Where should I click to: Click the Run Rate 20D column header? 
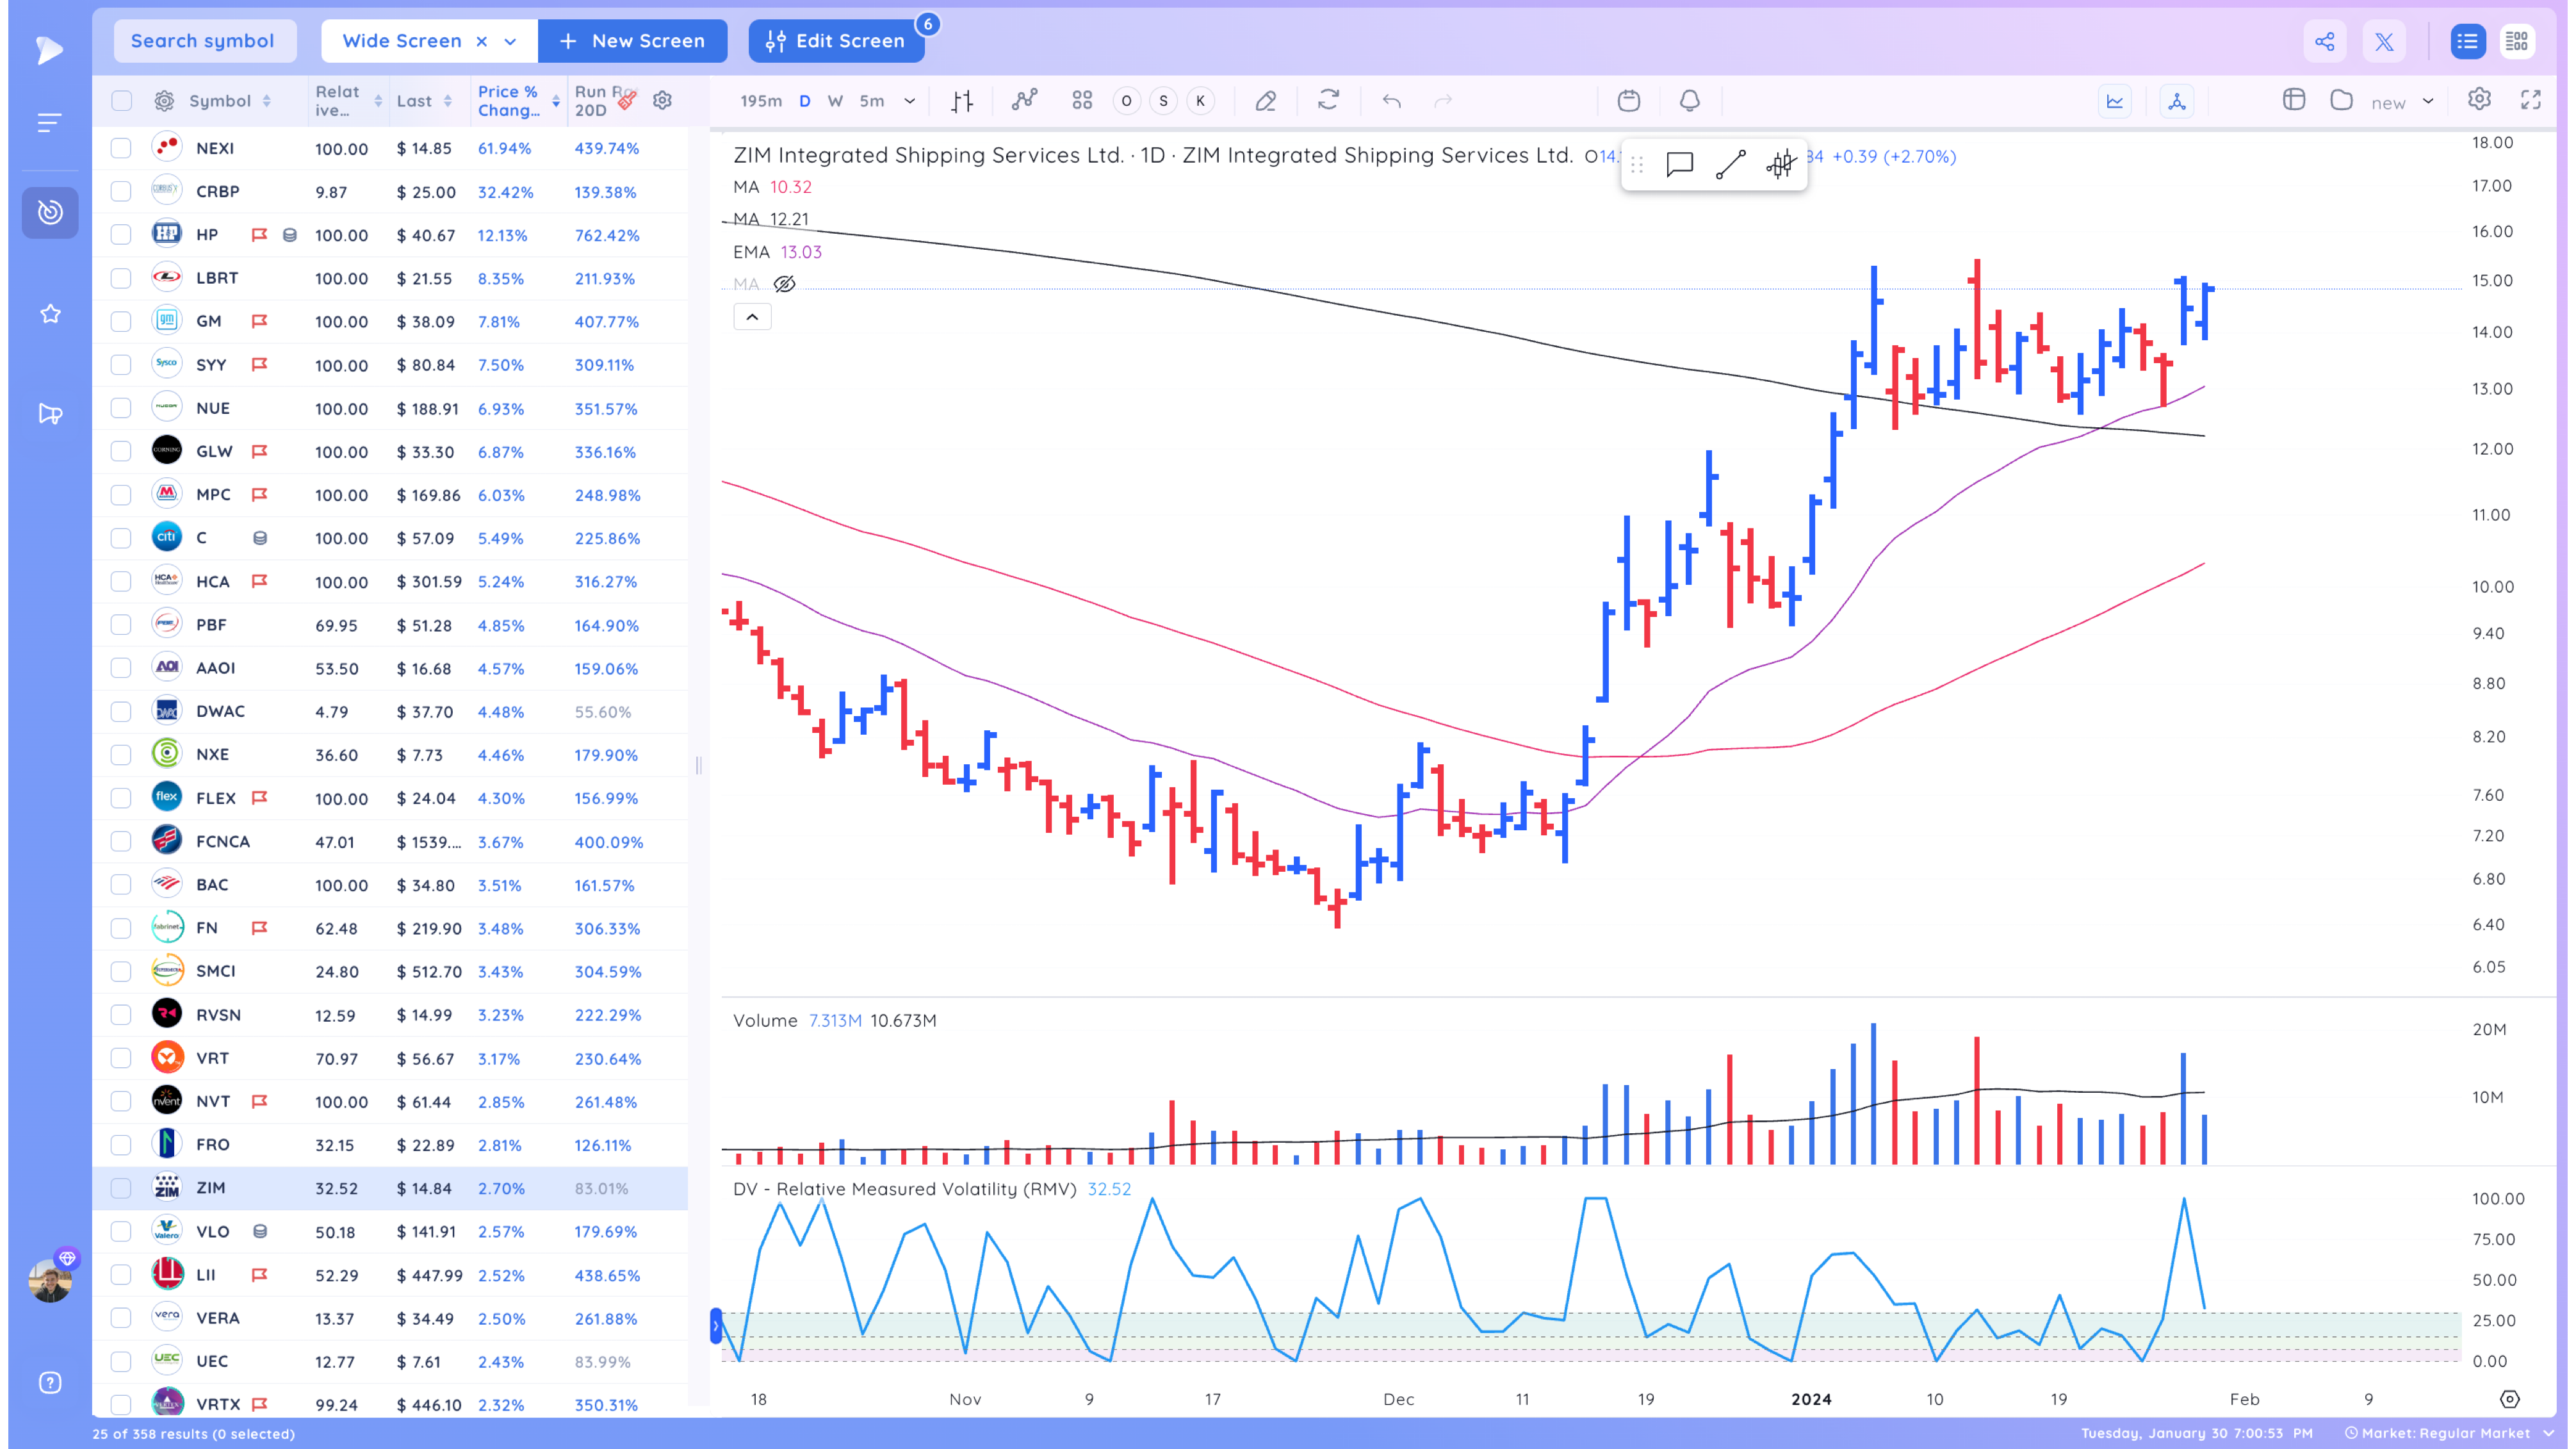click(x=604, y=101)
